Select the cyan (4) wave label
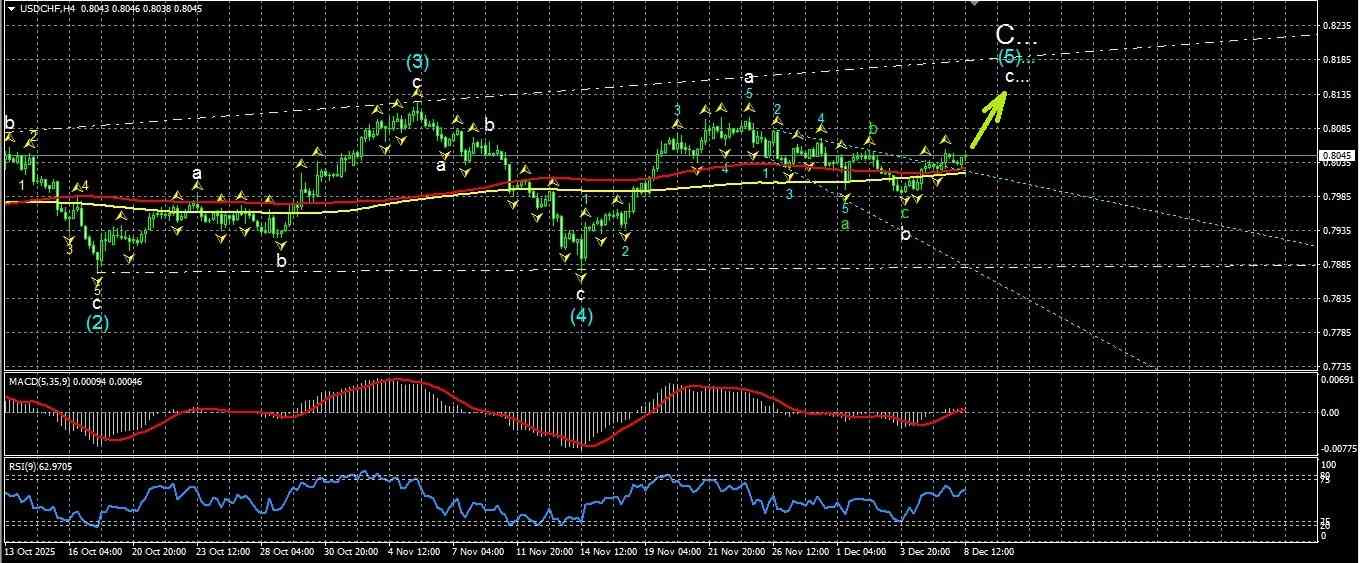1360x563 pixels. [582, 316]
